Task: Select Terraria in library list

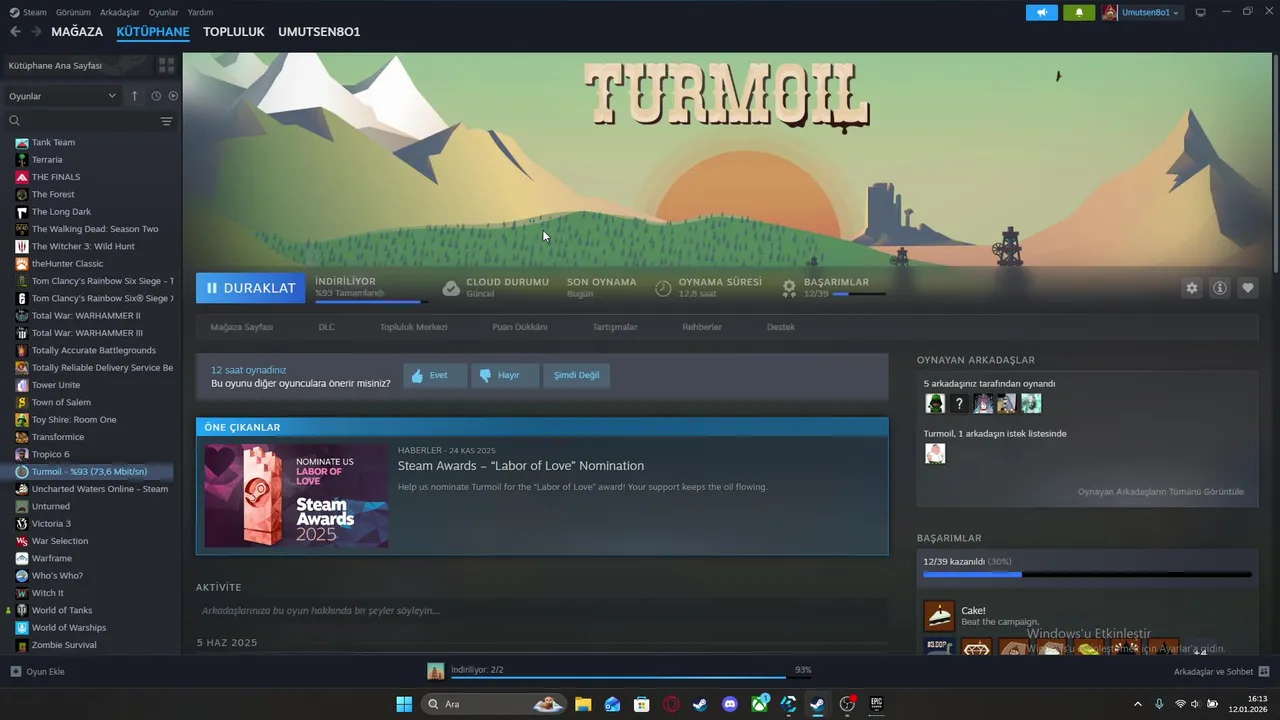Action: click(47, 160)
